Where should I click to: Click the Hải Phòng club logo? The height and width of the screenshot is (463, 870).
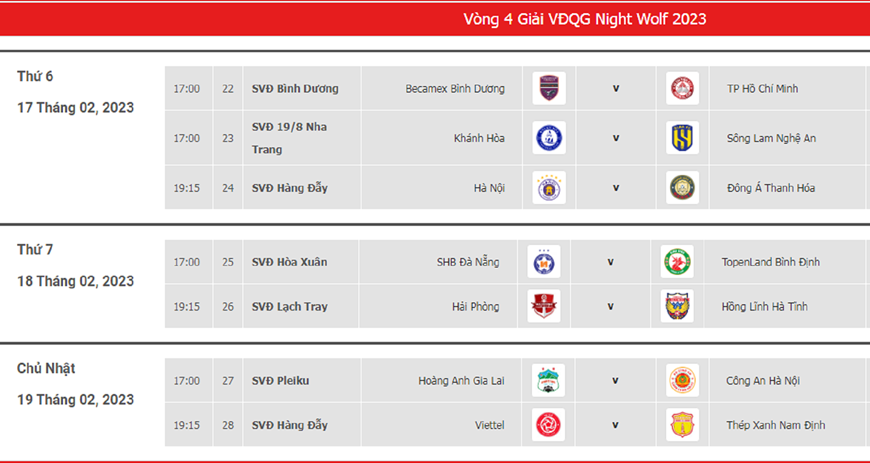tap(544, 306)
